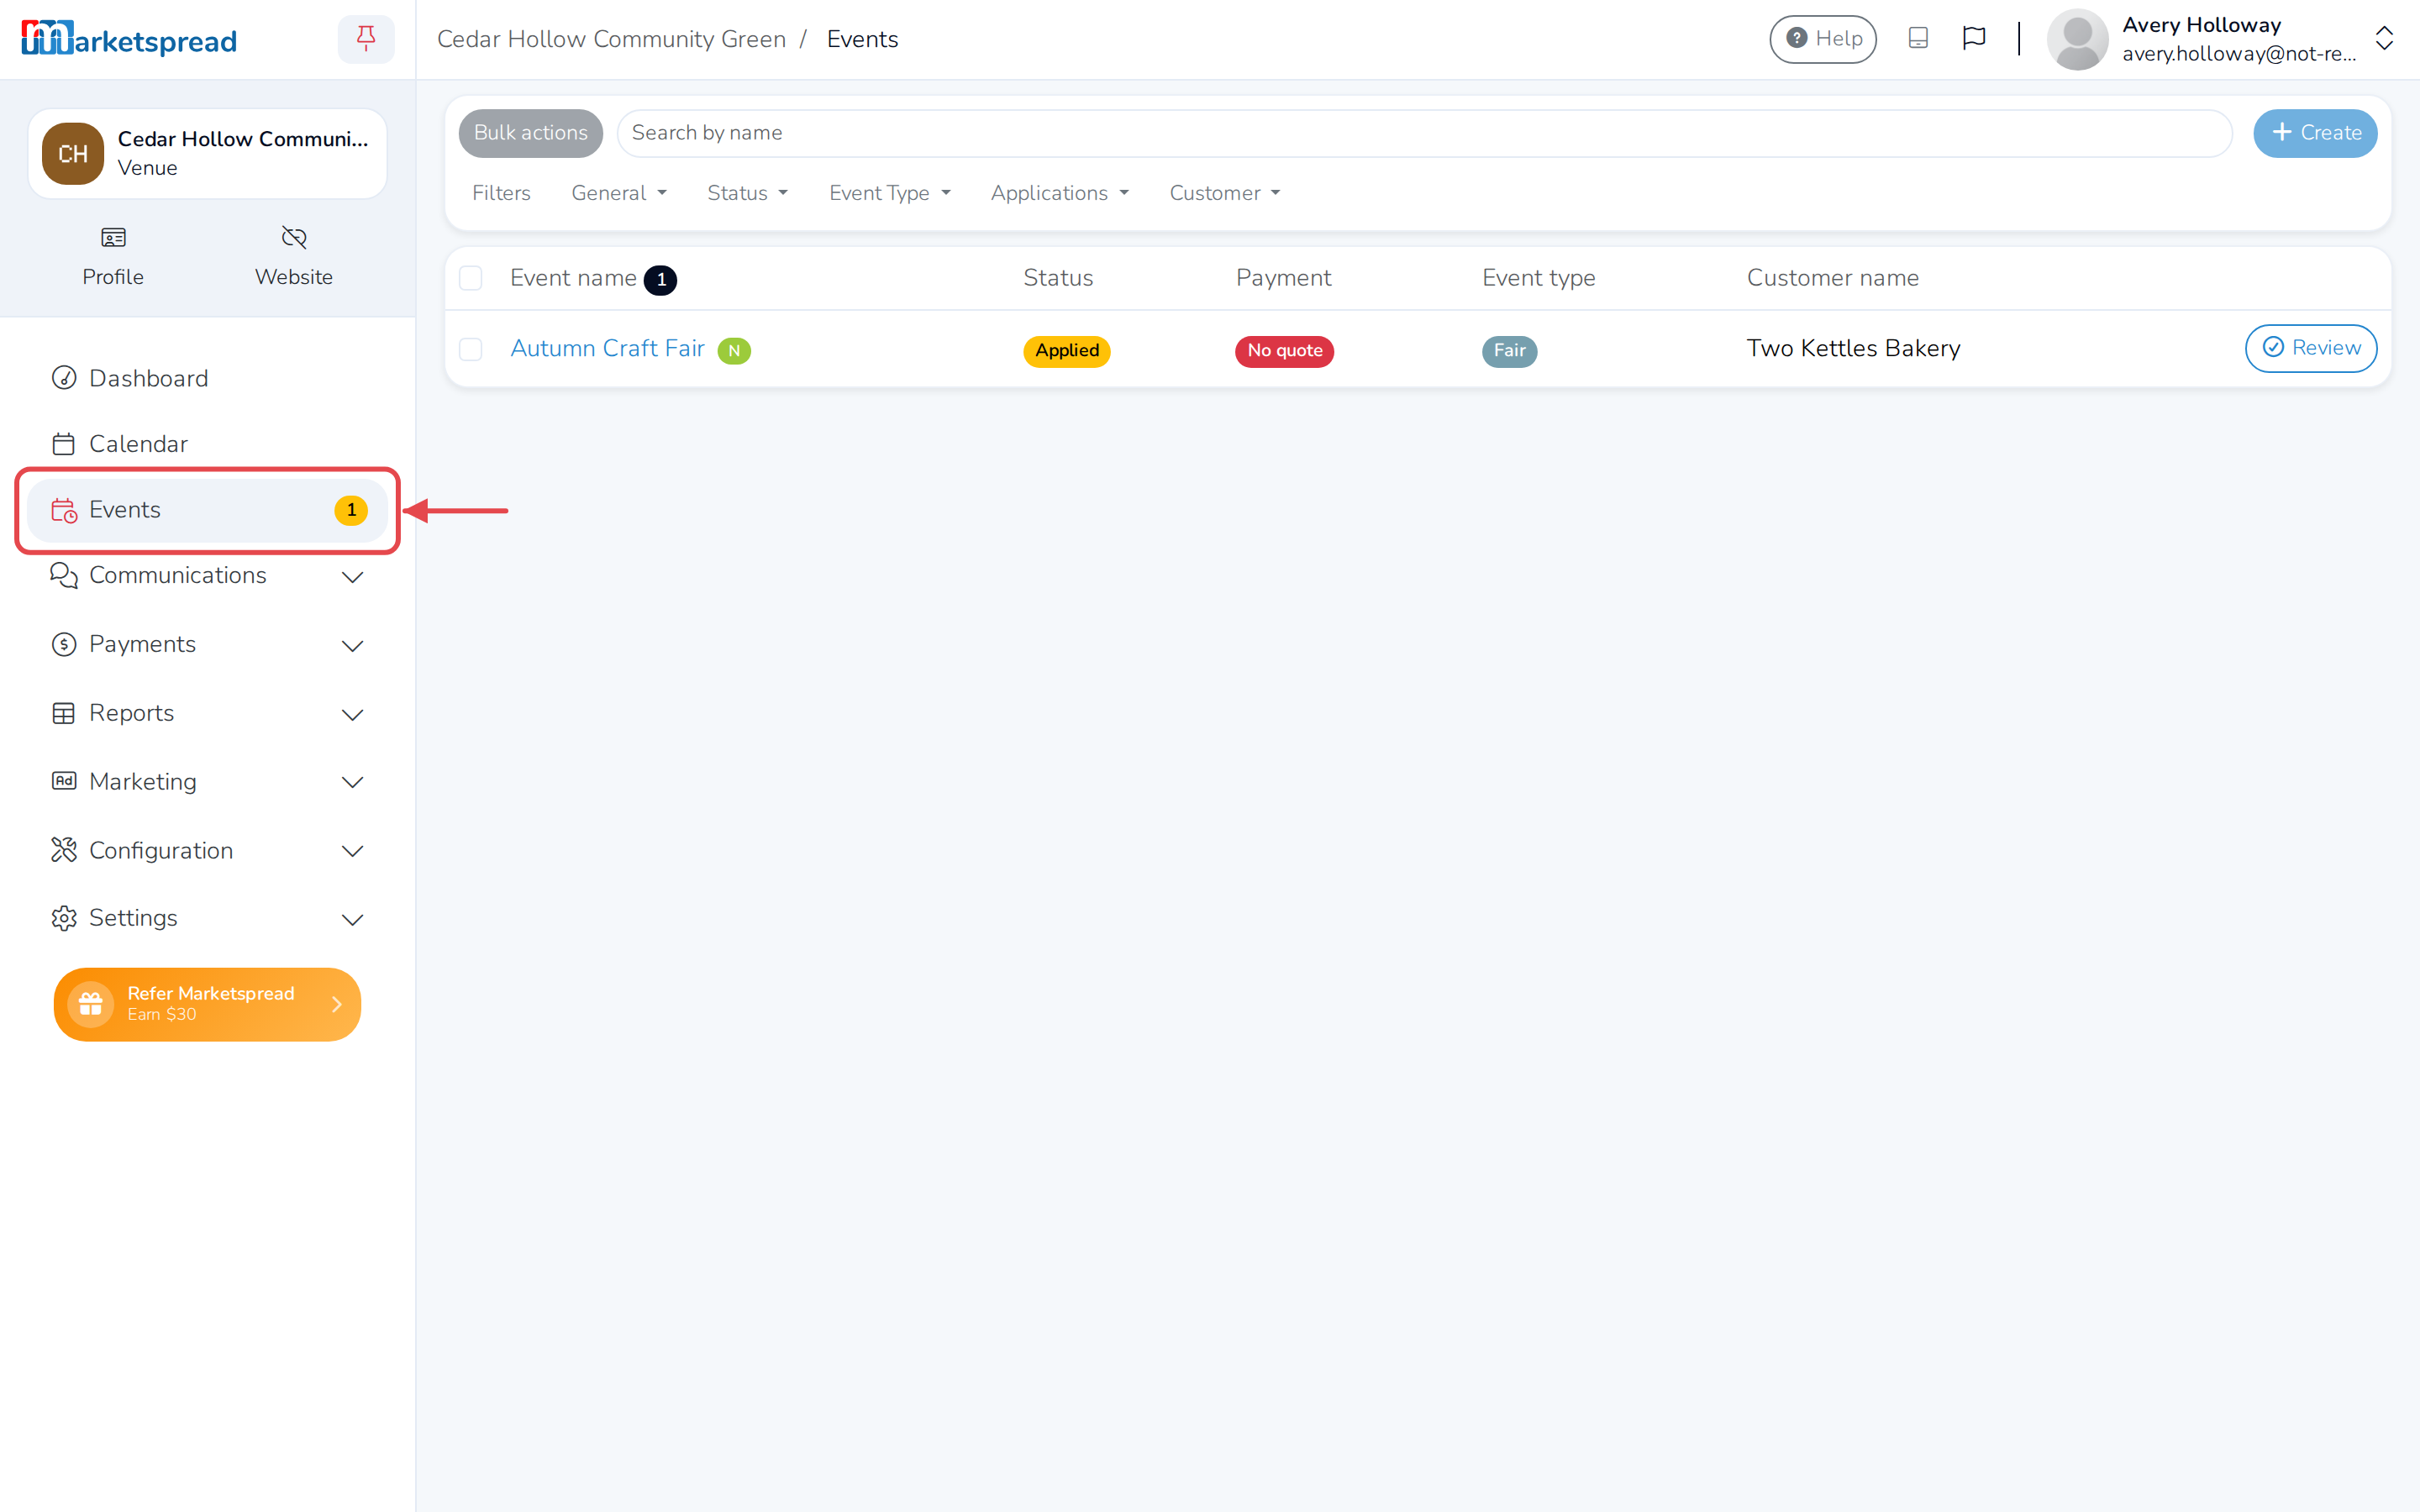Image resolution: width=2420 pixels, height=1512 pixels.
Task: Open the Applications filter dropdown
Action: 1059,193
